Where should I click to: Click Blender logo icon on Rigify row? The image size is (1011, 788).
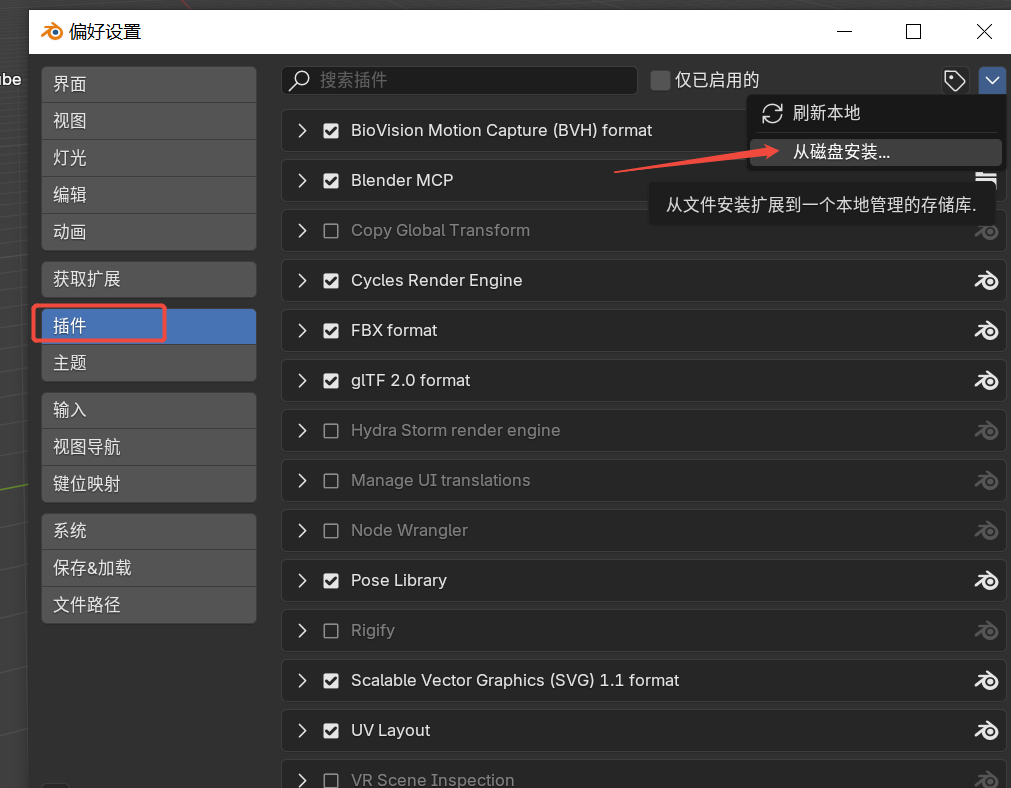[x=986, y=631]
